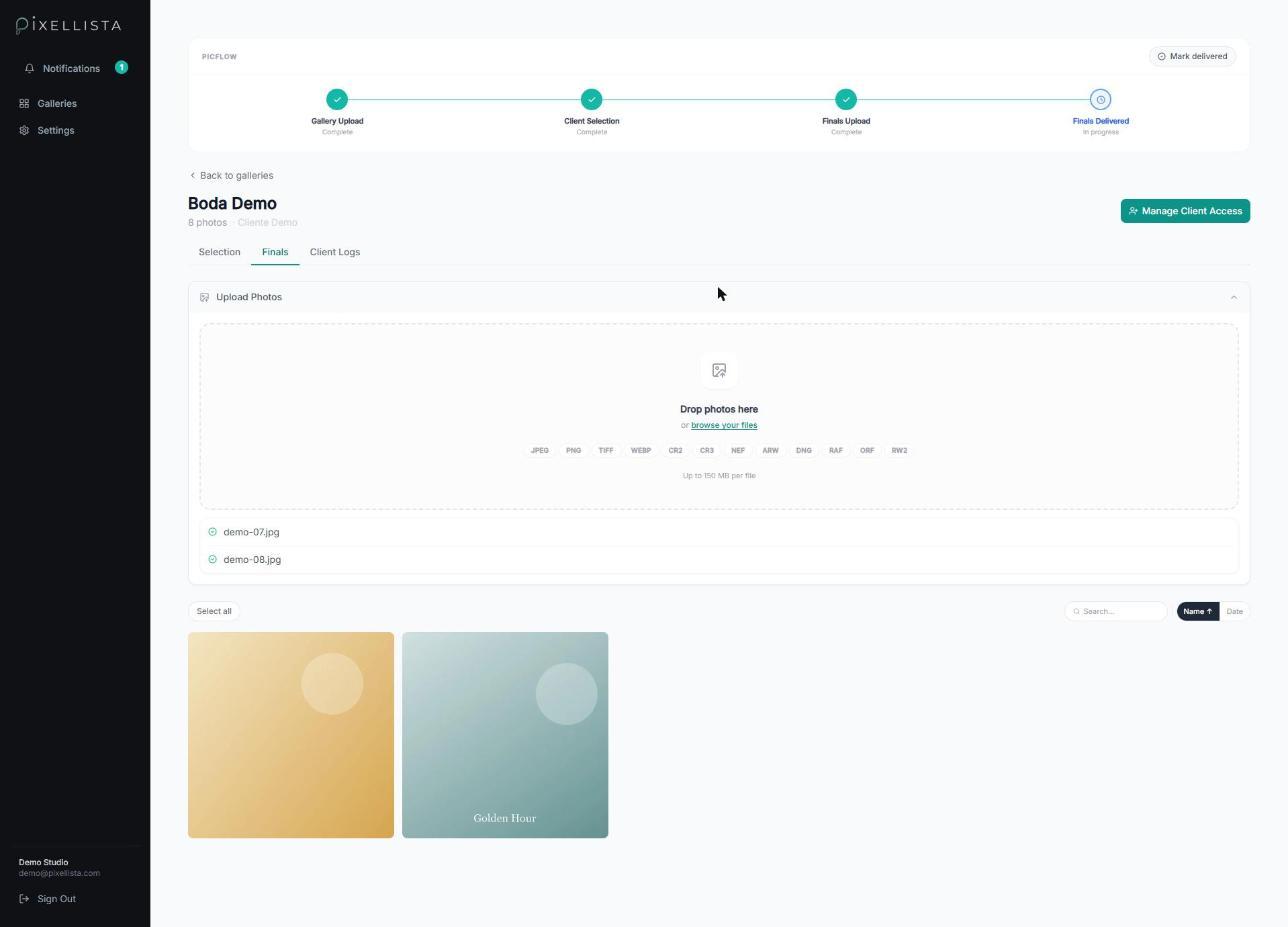Sort photos by Name
This screenshot has height=927, width=1288.
(1197, 611)
